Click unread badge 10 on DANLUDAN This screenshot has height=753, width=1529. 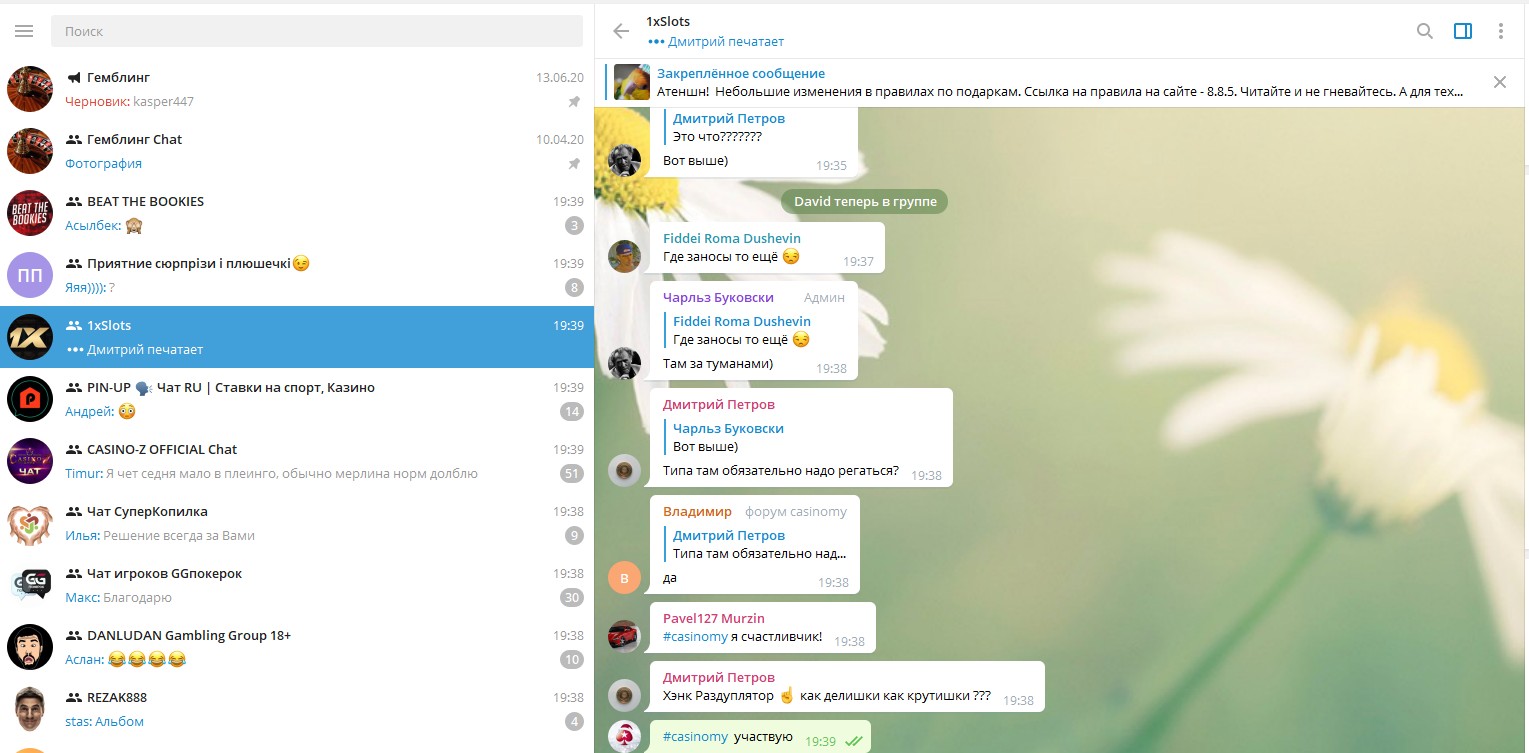(572, 659)
